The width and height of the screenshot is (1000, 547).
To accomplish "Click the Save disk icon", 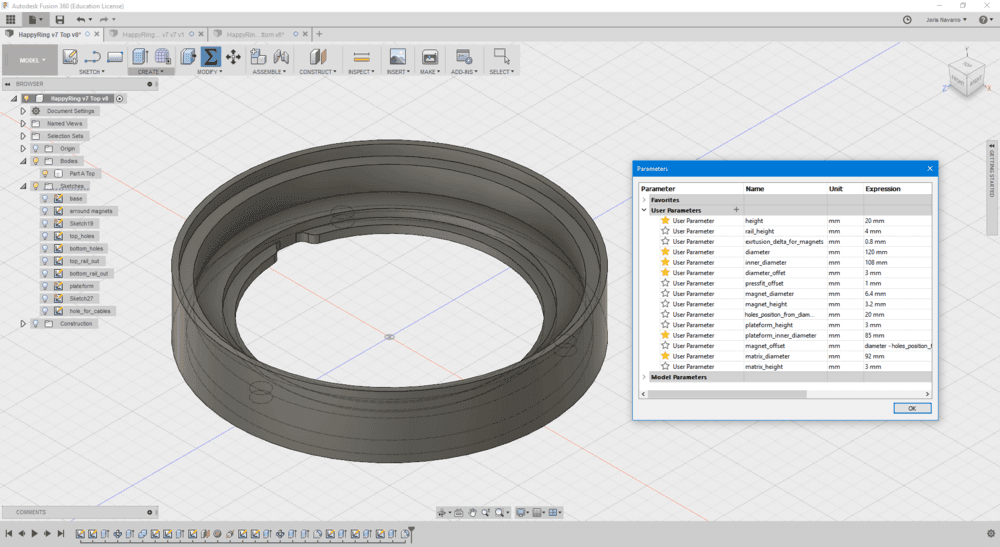I will point(59,20).
